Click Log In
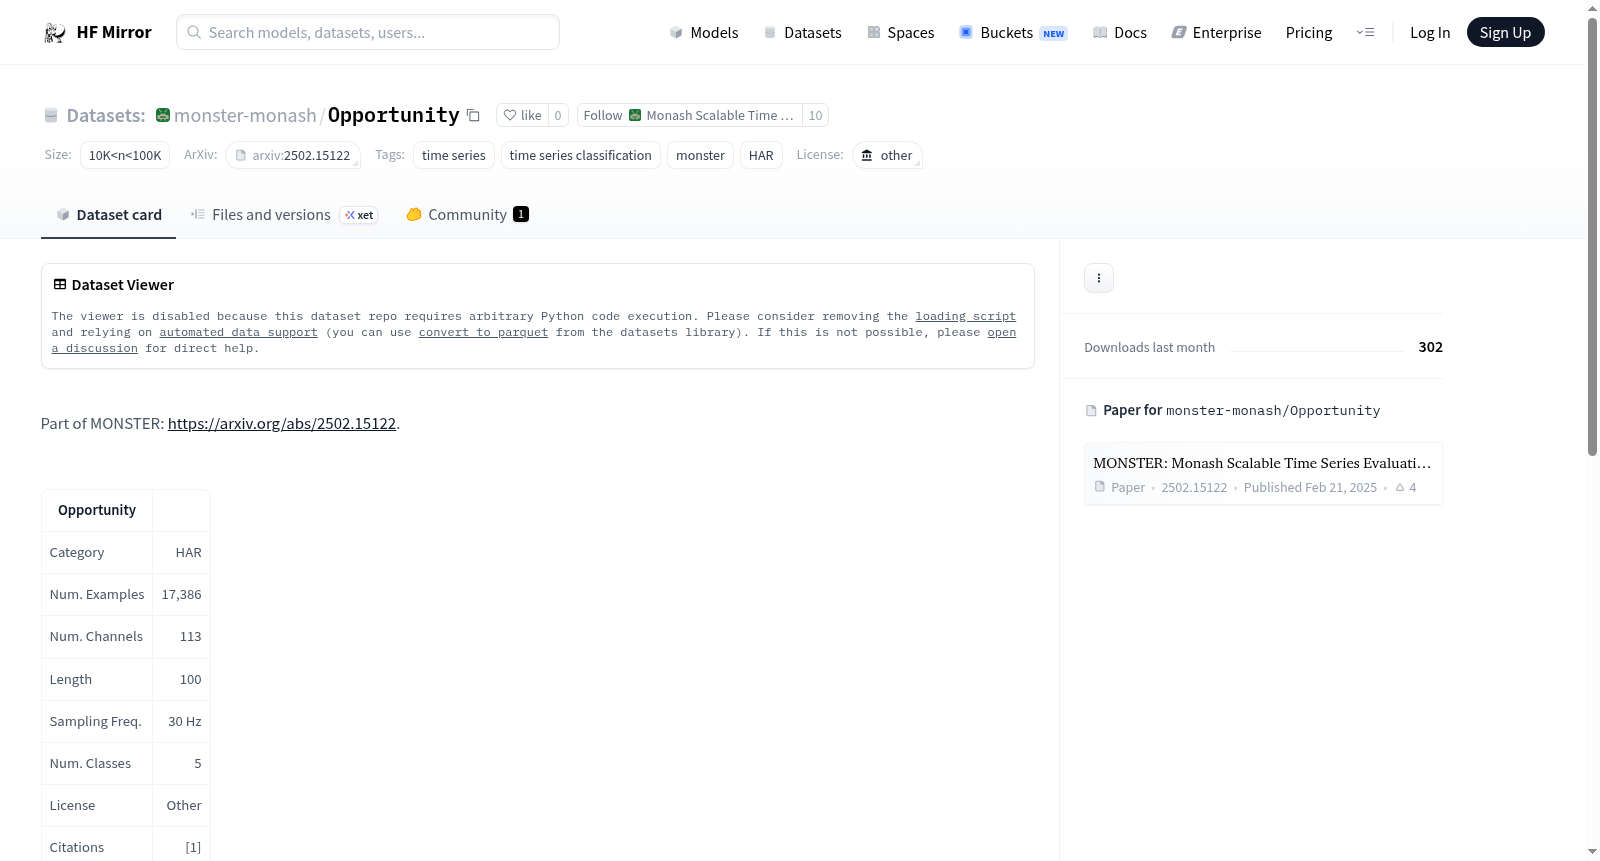The height and width of the screenshot is (861, 1600). click(1430, 33)
